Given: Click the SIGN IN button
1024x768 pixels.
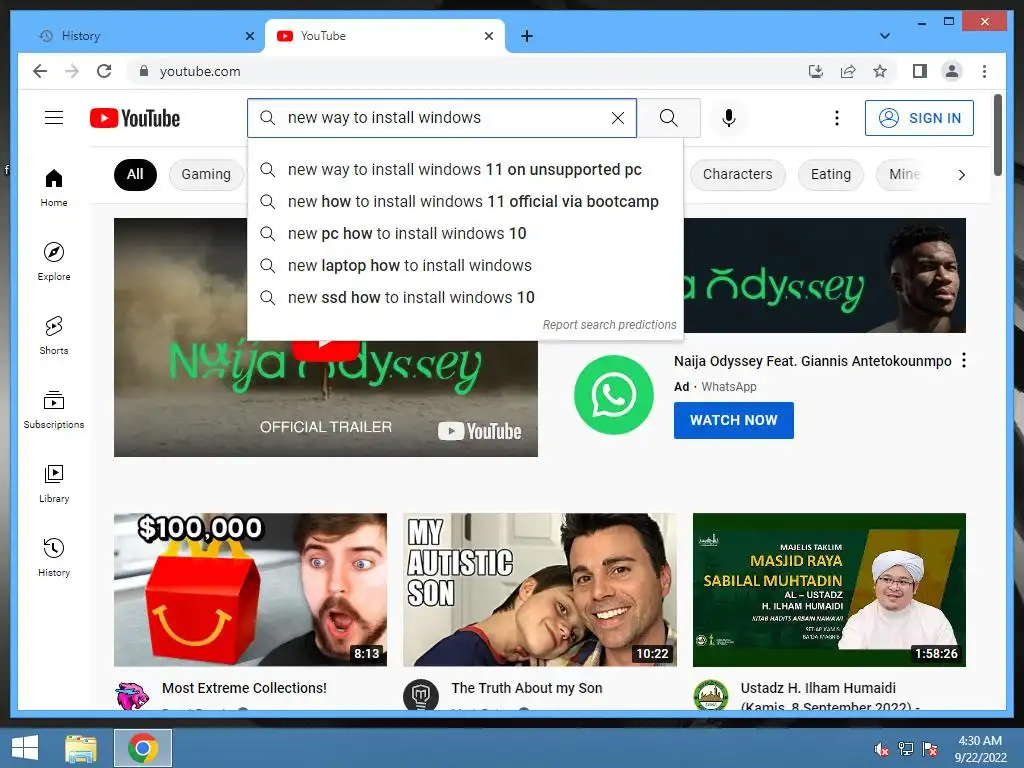Looking at the screenshot, I should [919, 118].
